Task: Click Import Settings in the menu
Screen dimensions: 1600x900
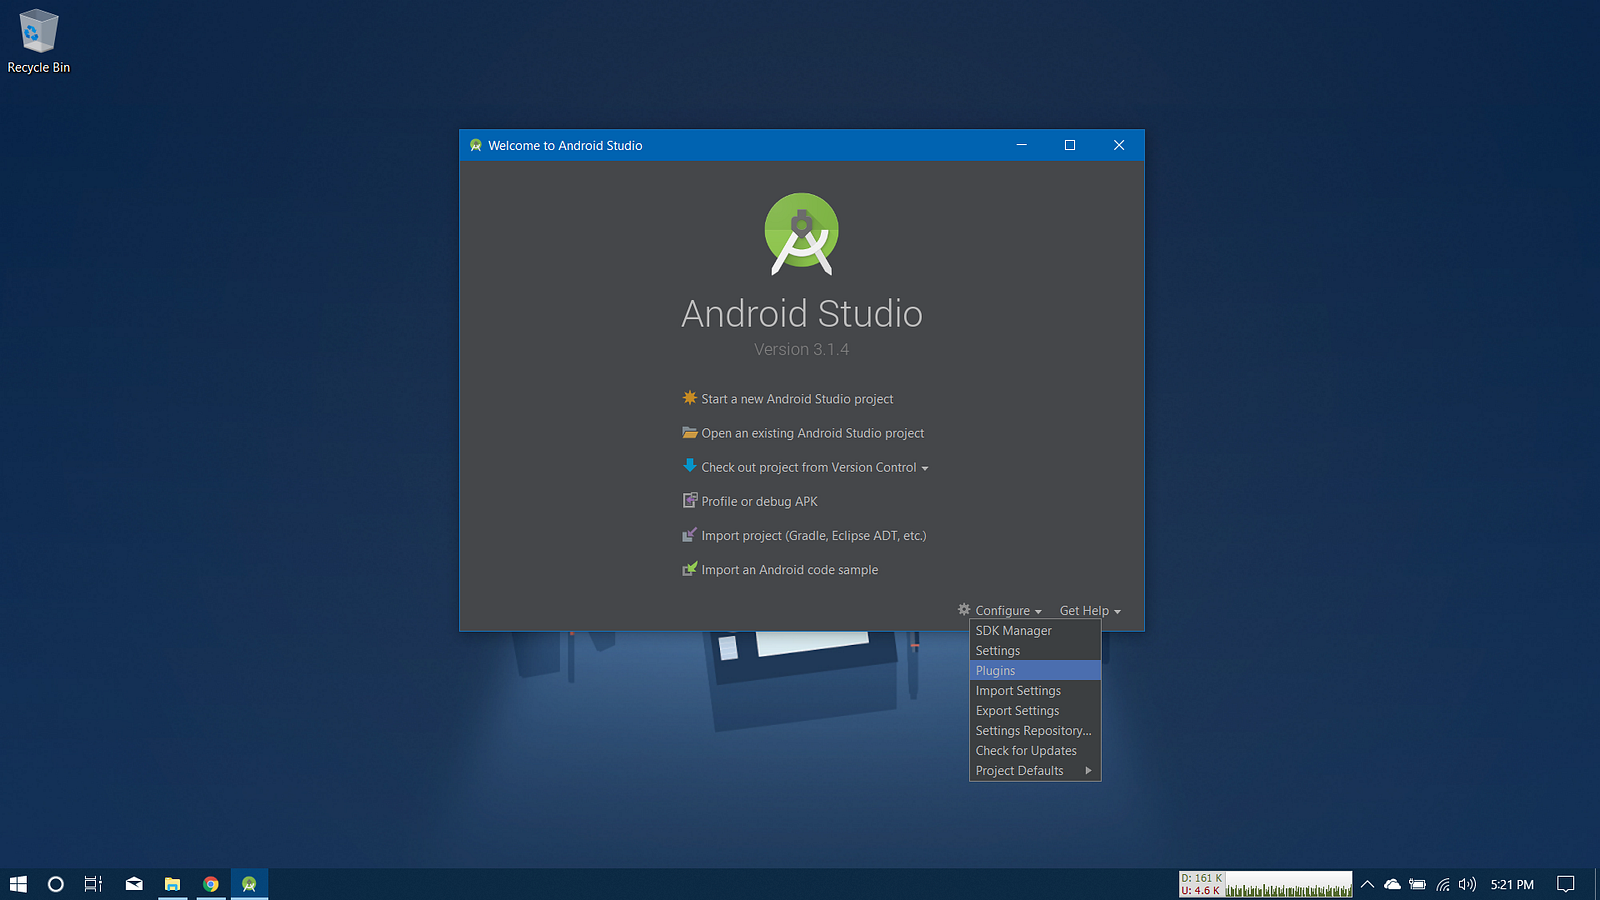Action: click(1035, 690)
